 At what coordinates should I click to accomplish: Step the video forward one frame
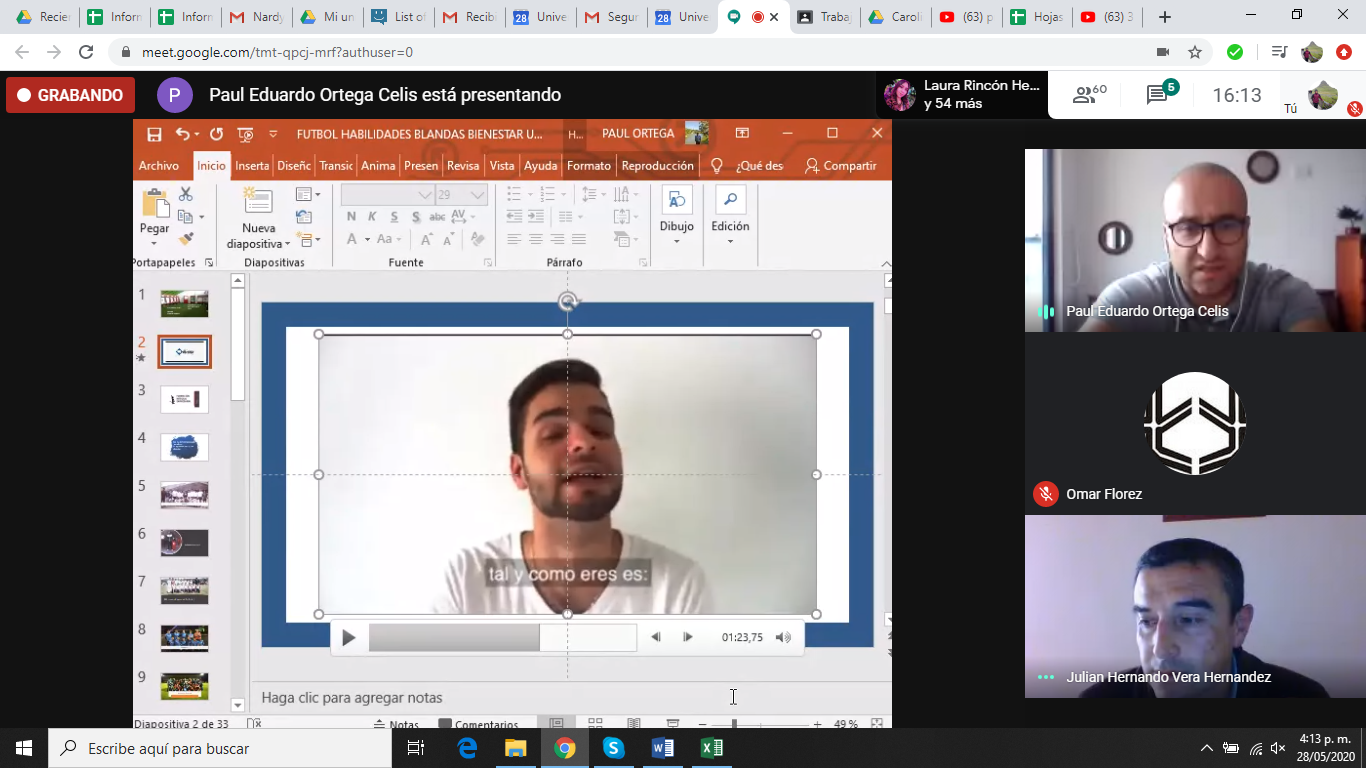(x=688, y=638)
